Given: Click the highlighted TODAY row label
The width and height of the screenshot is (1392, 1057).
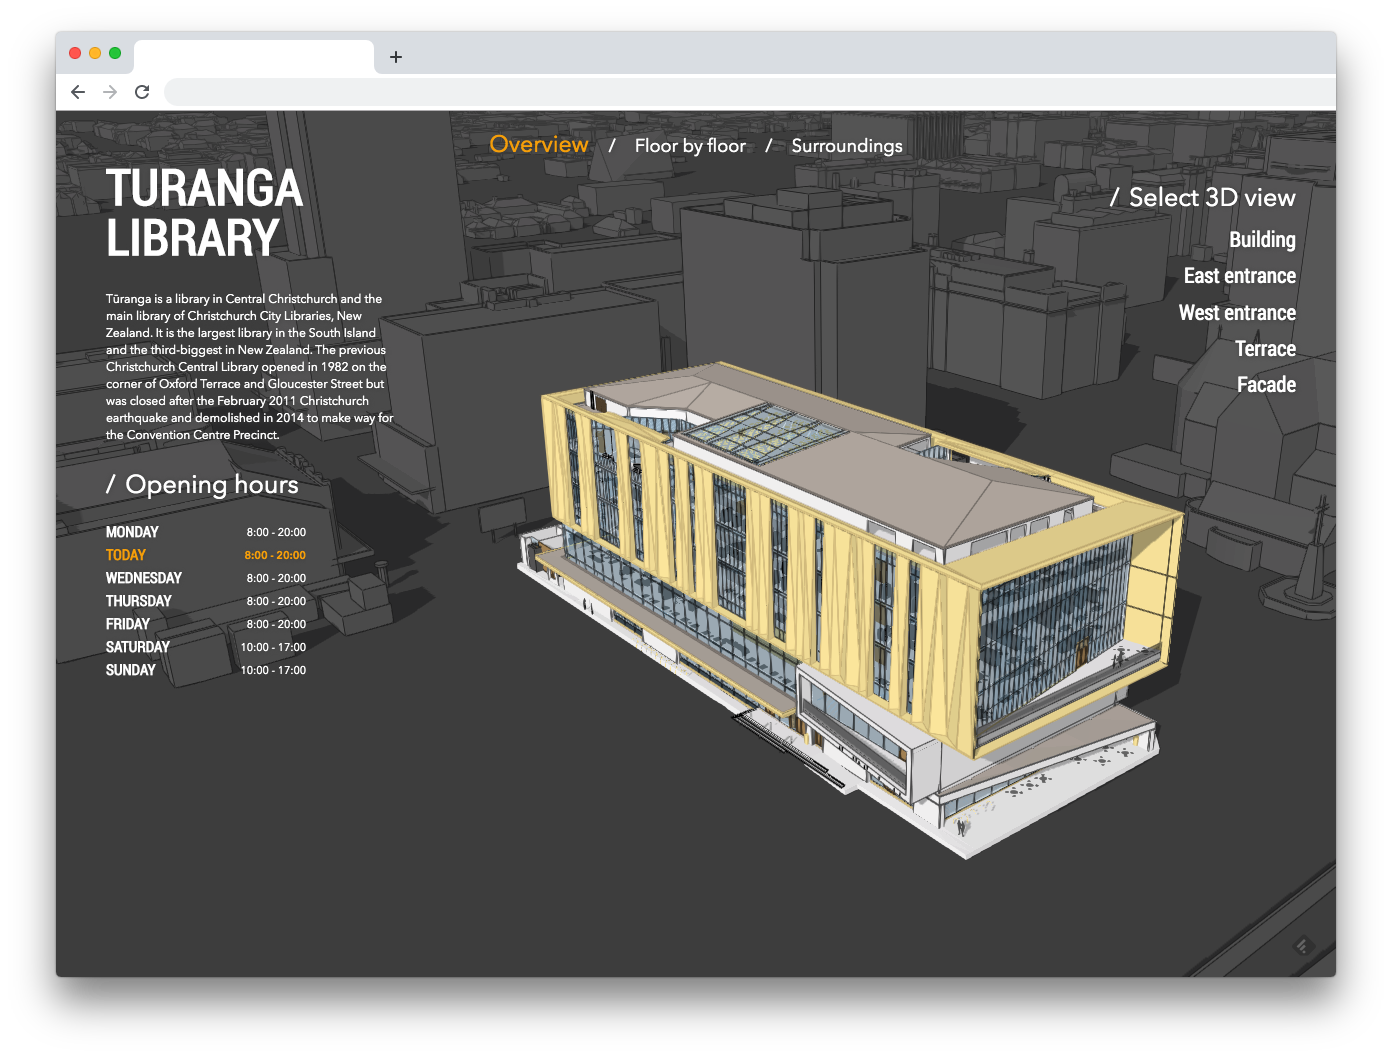Looking at the screenshot, I should [x=126, y=555].
